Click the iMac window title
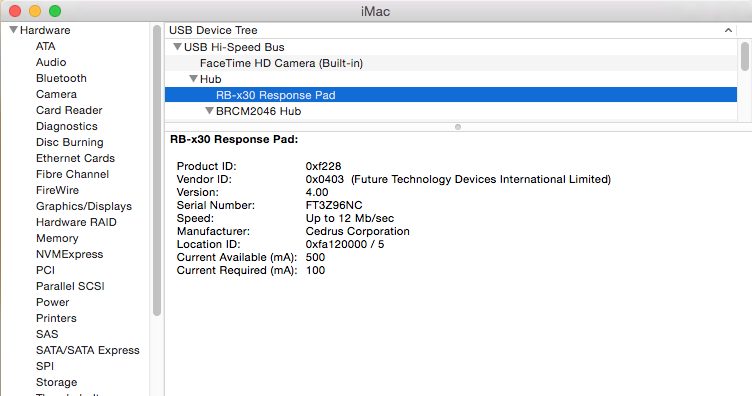Image resolution: width=752 pixels, height=396 pixels. click(x=376, y=11)
